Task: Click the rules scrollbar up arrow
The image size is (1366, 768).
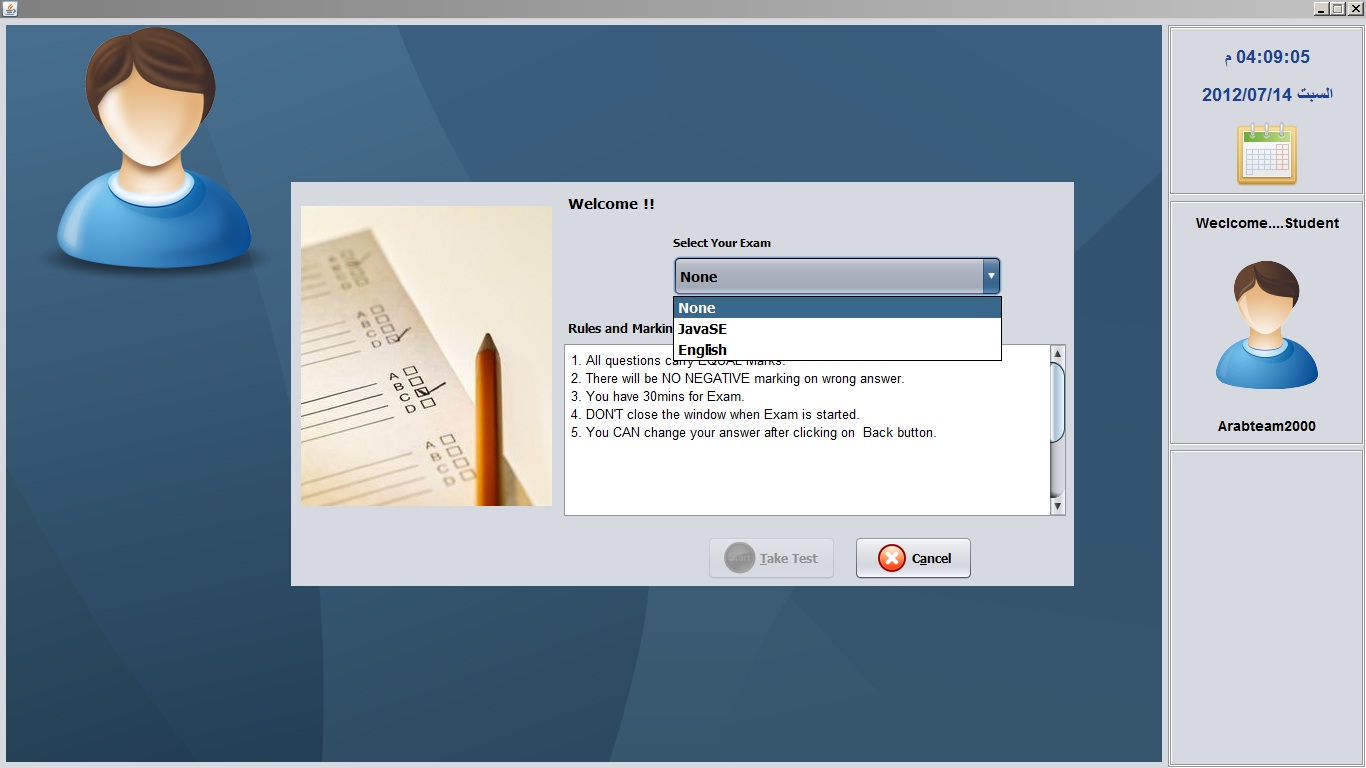Action: [x=1058, y=353]
